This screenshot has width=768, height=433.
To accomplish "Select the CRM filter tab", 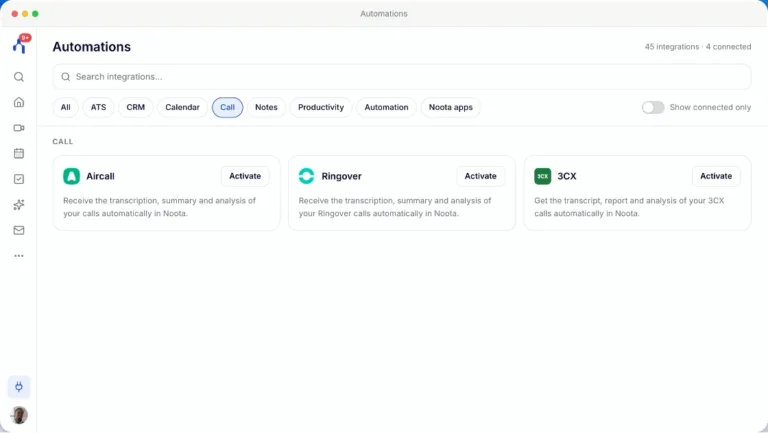I will 136,107.
